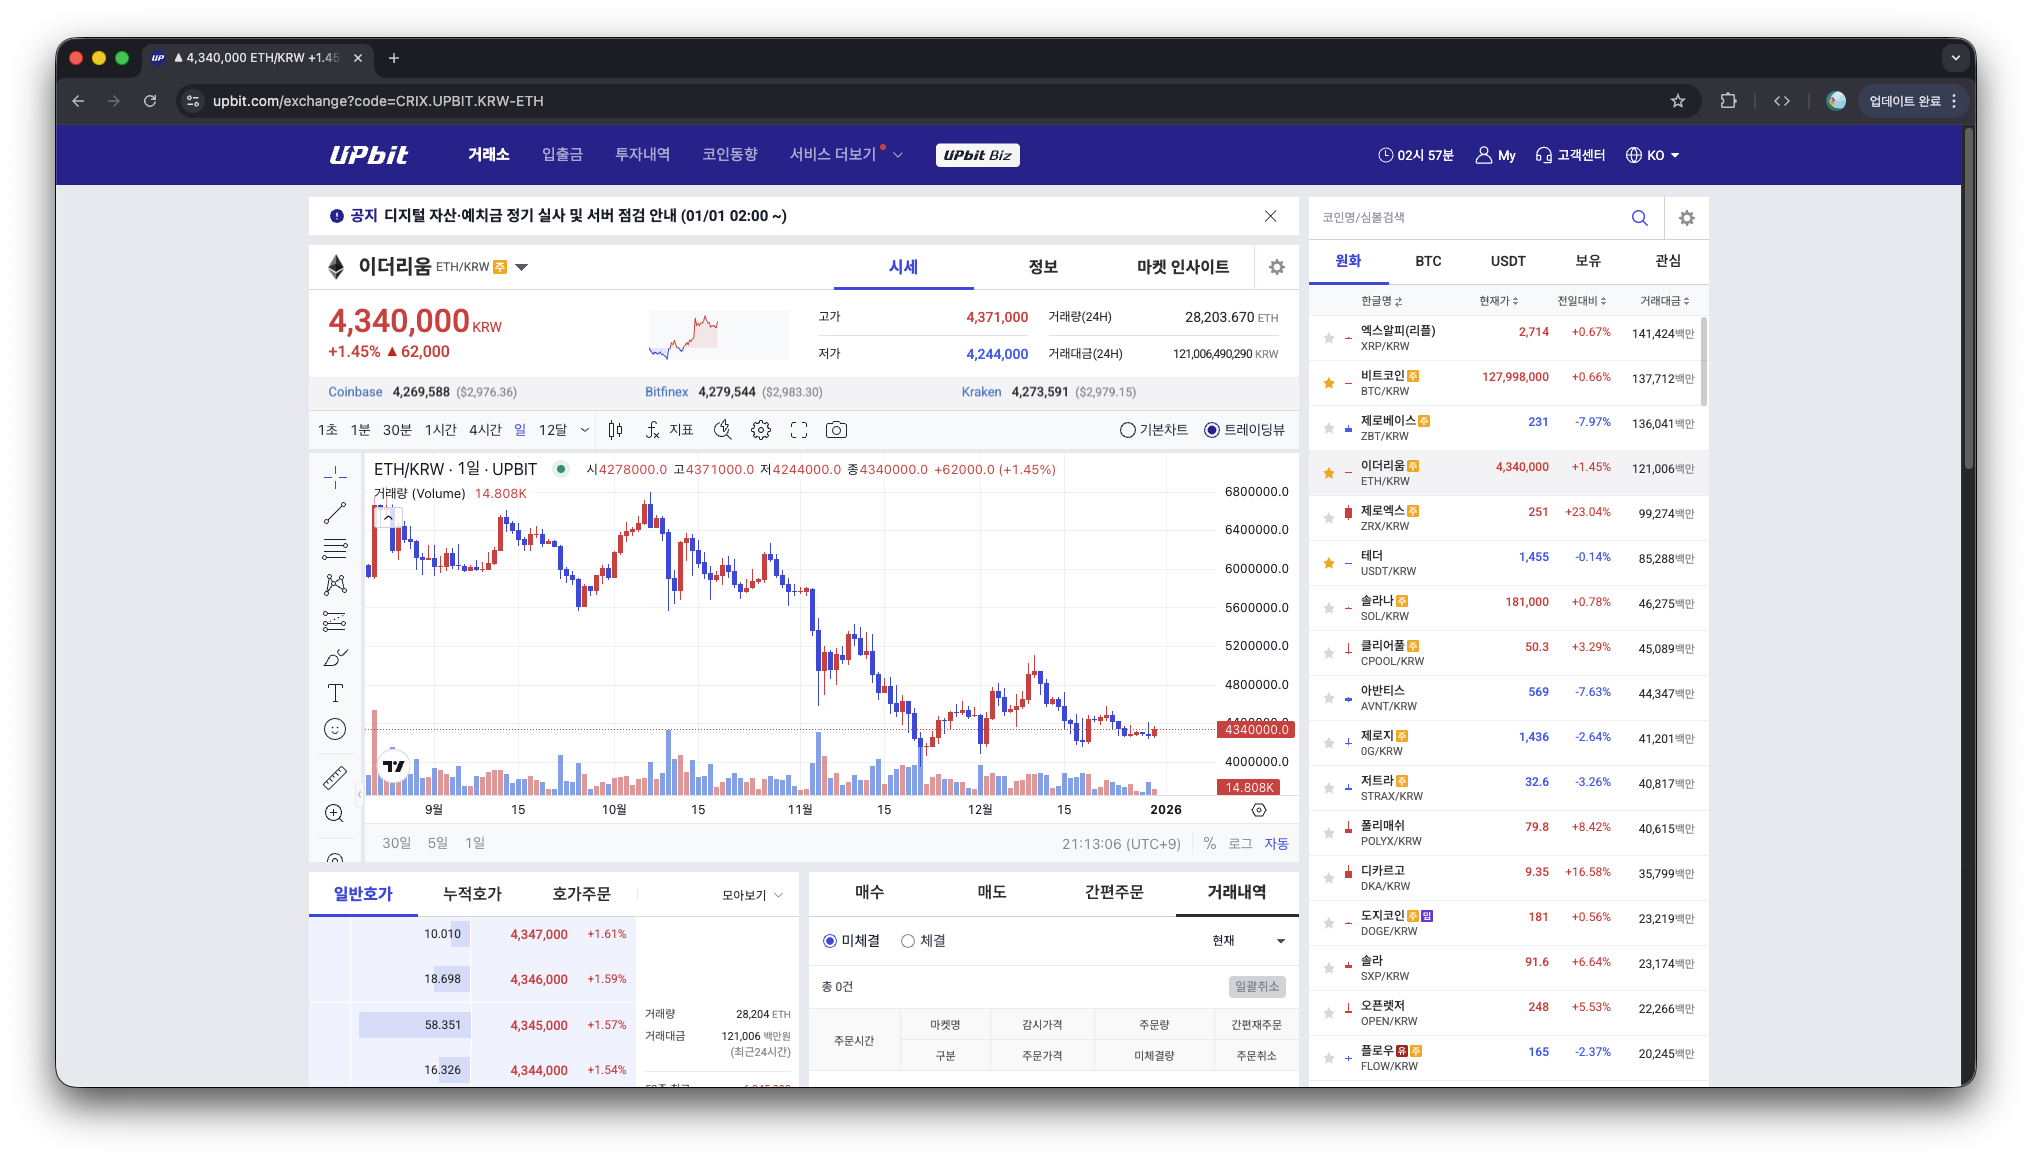Open the 모아보기 dropdown

point(752,895)
